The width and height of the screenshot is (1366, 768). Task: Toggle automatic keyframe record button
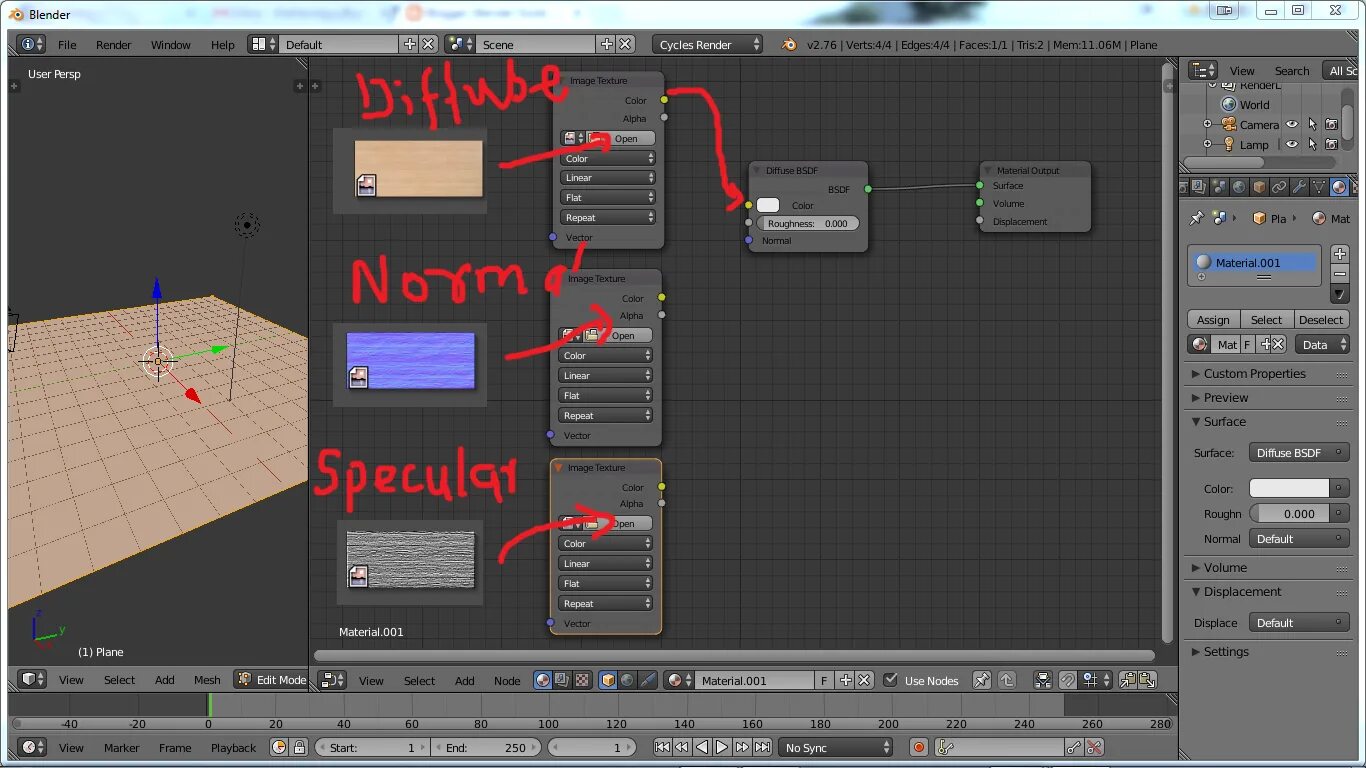[919, 747]
